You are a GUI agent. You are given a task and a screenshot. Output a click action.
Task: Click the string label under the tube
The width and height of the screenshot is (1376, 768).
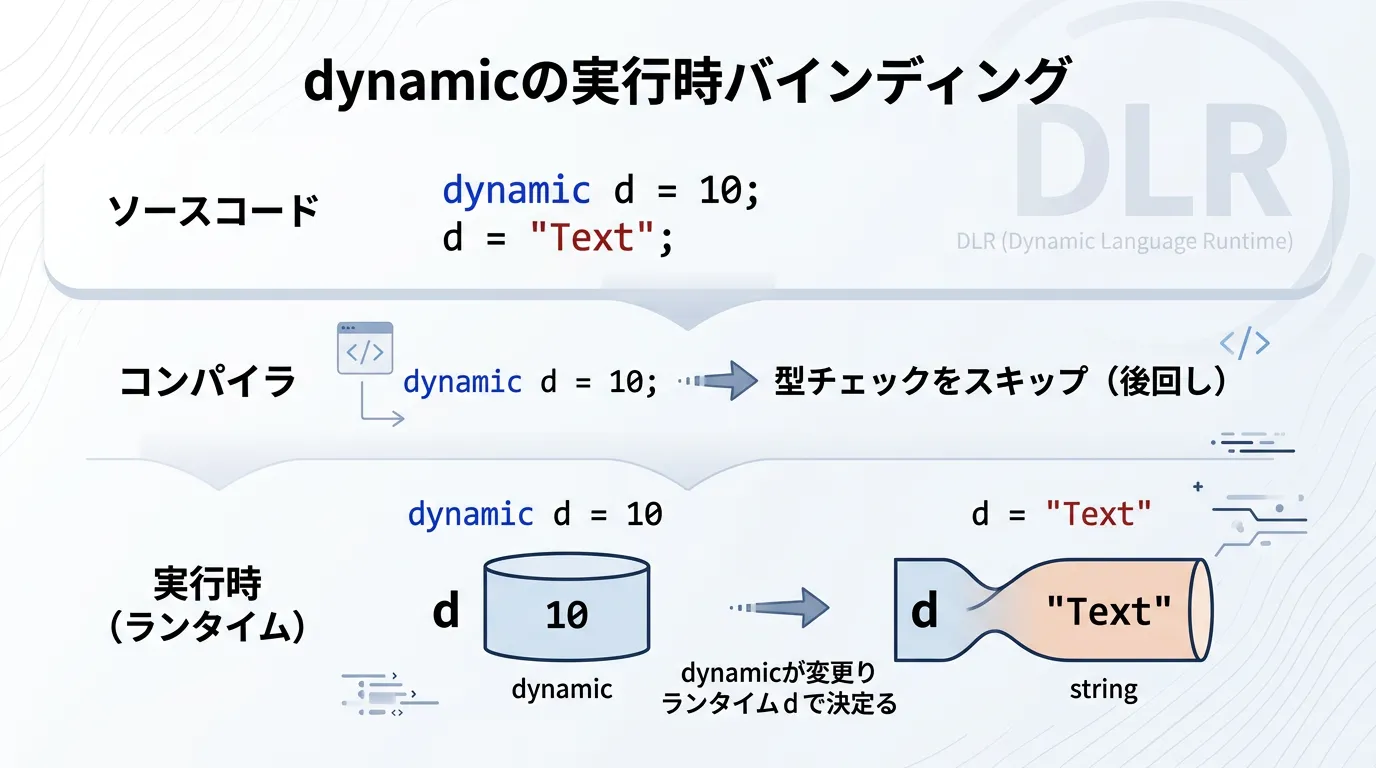click(x=1103, y=689)
